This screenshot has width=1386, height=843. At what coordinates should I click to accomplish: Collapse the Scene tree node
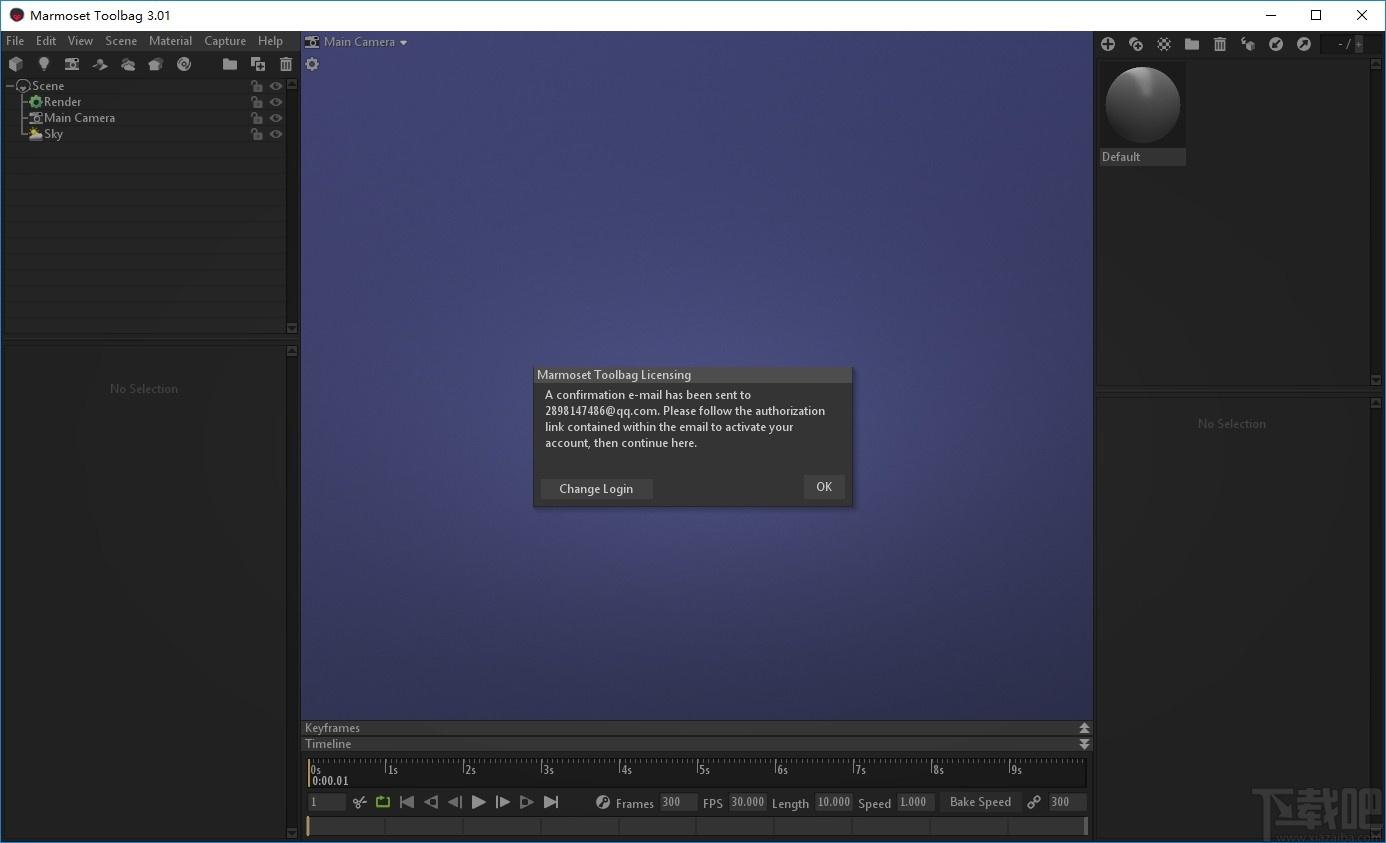click(10, 86)
